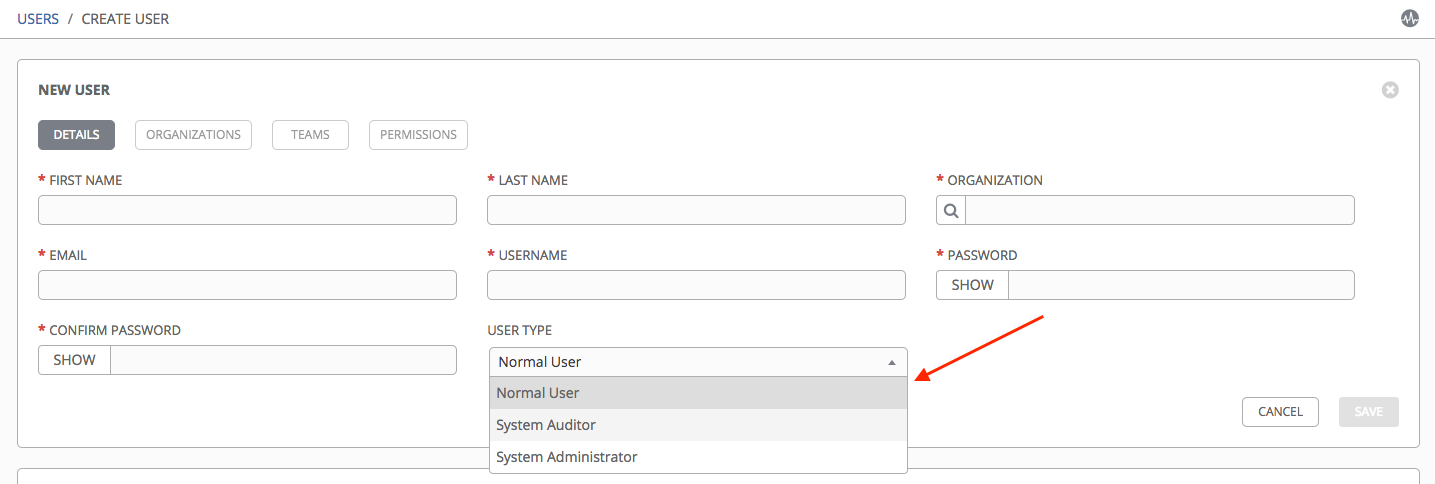
Task: Click into the Last Name field
Action: tap(696, 210)
